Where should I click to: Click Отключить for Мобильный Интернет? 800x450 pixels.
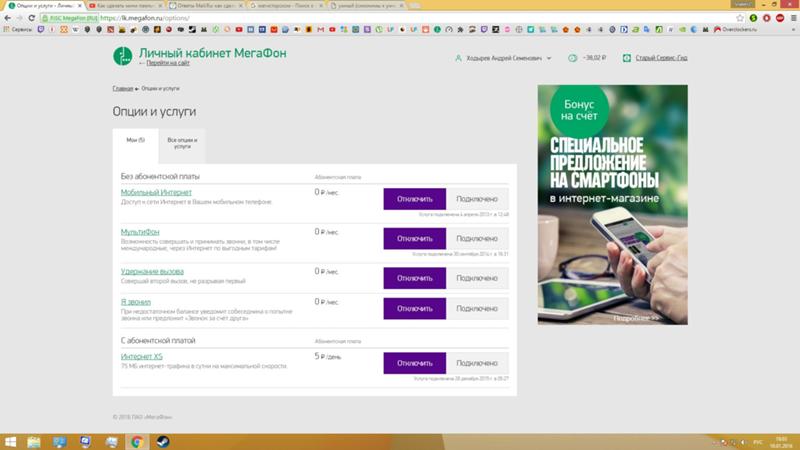415,199
